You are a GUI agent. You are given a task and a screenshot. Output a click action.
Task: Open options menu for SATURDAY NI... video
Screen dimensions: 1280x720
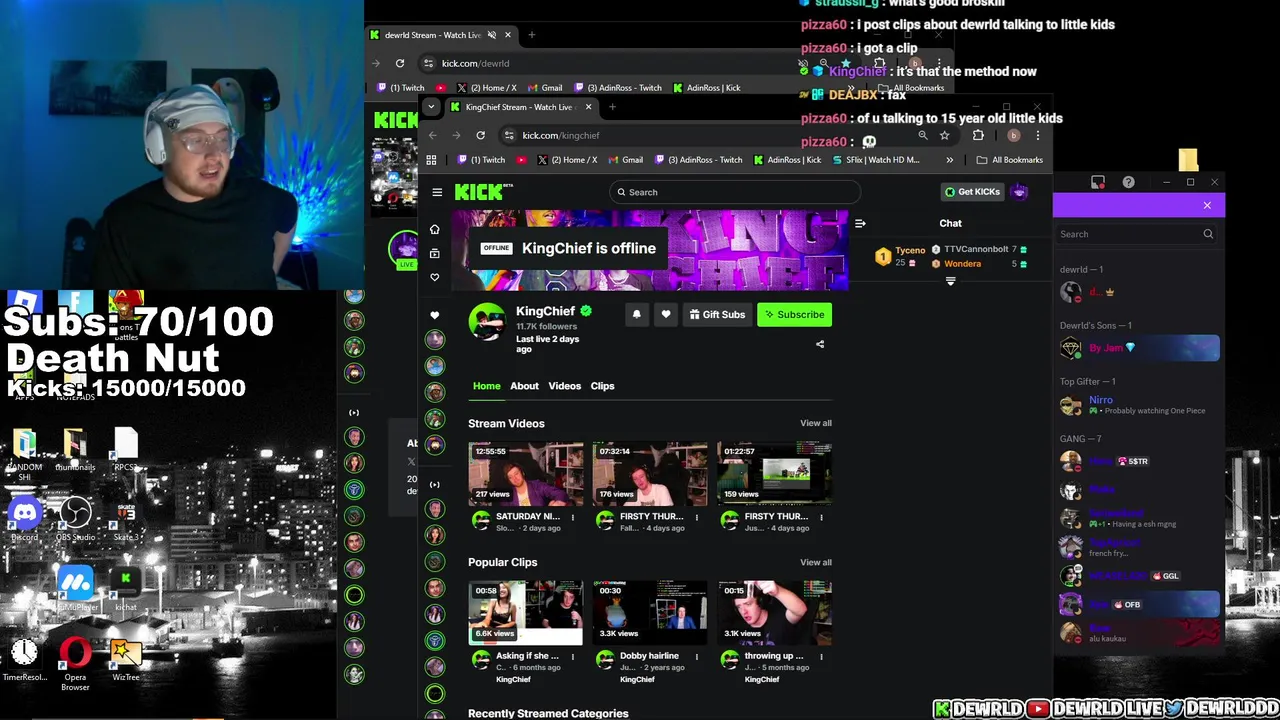[x=572, y=517]
